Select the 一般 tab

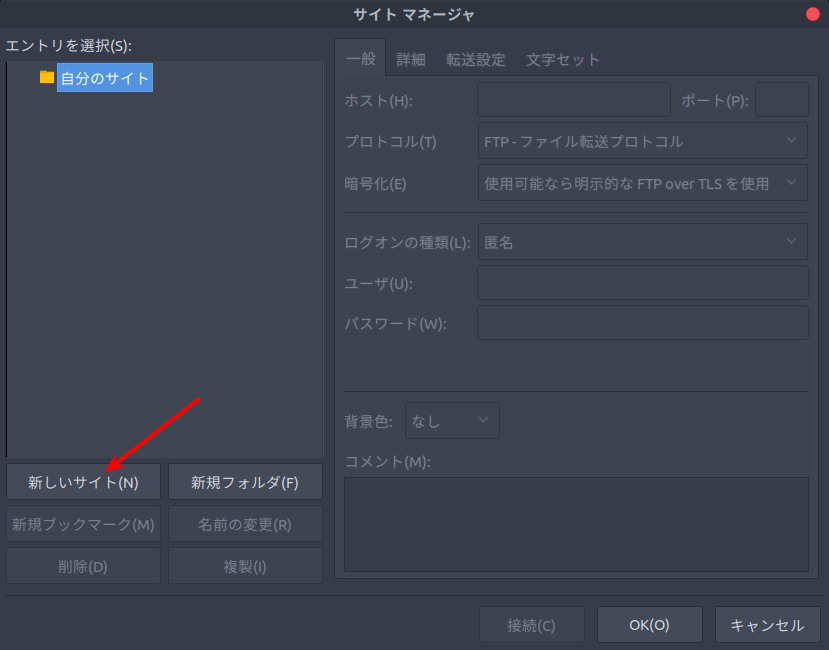pyautogui.click(x=361, y=58)
